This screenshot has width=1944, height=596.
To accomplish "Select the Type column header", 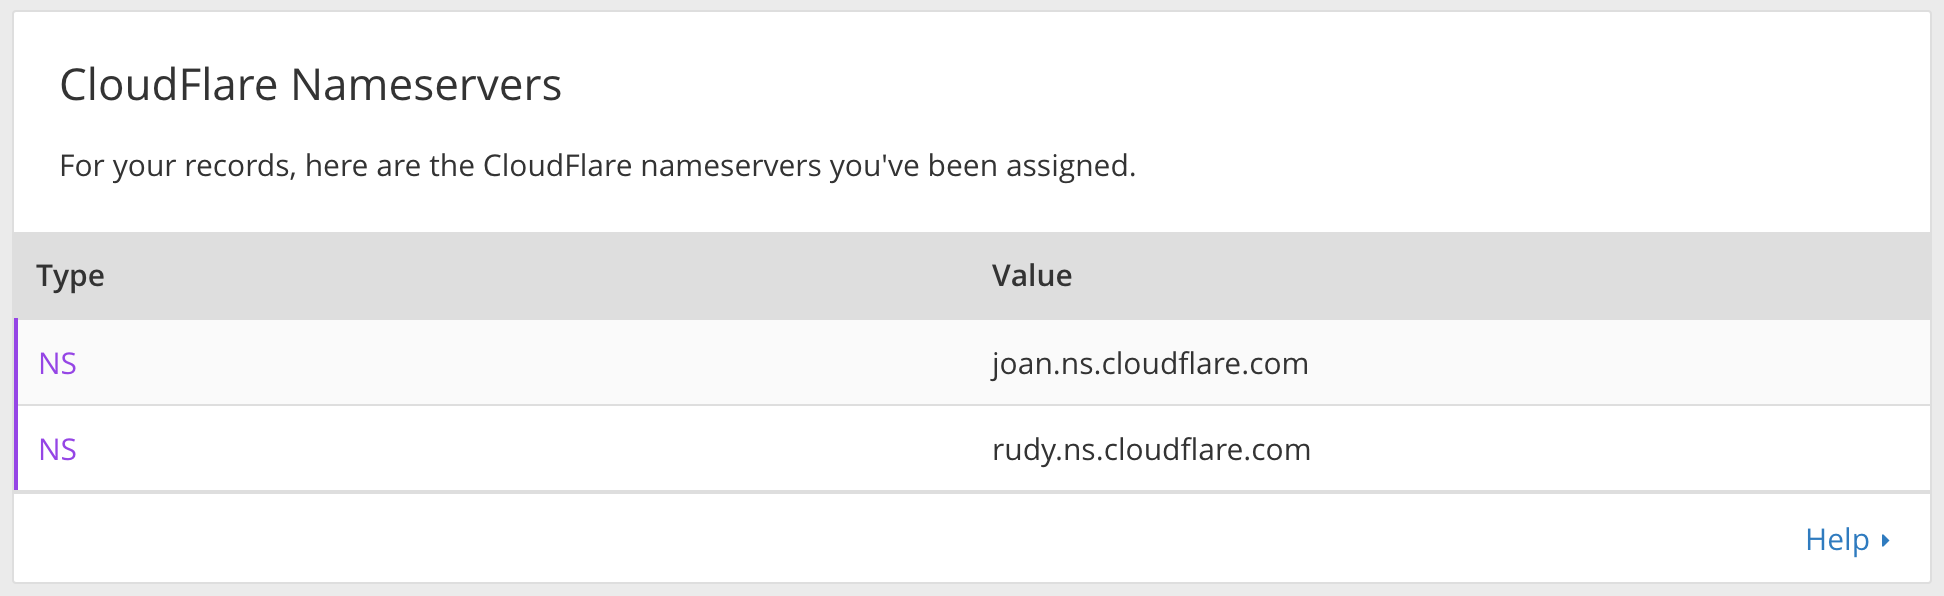I will 70,276.
